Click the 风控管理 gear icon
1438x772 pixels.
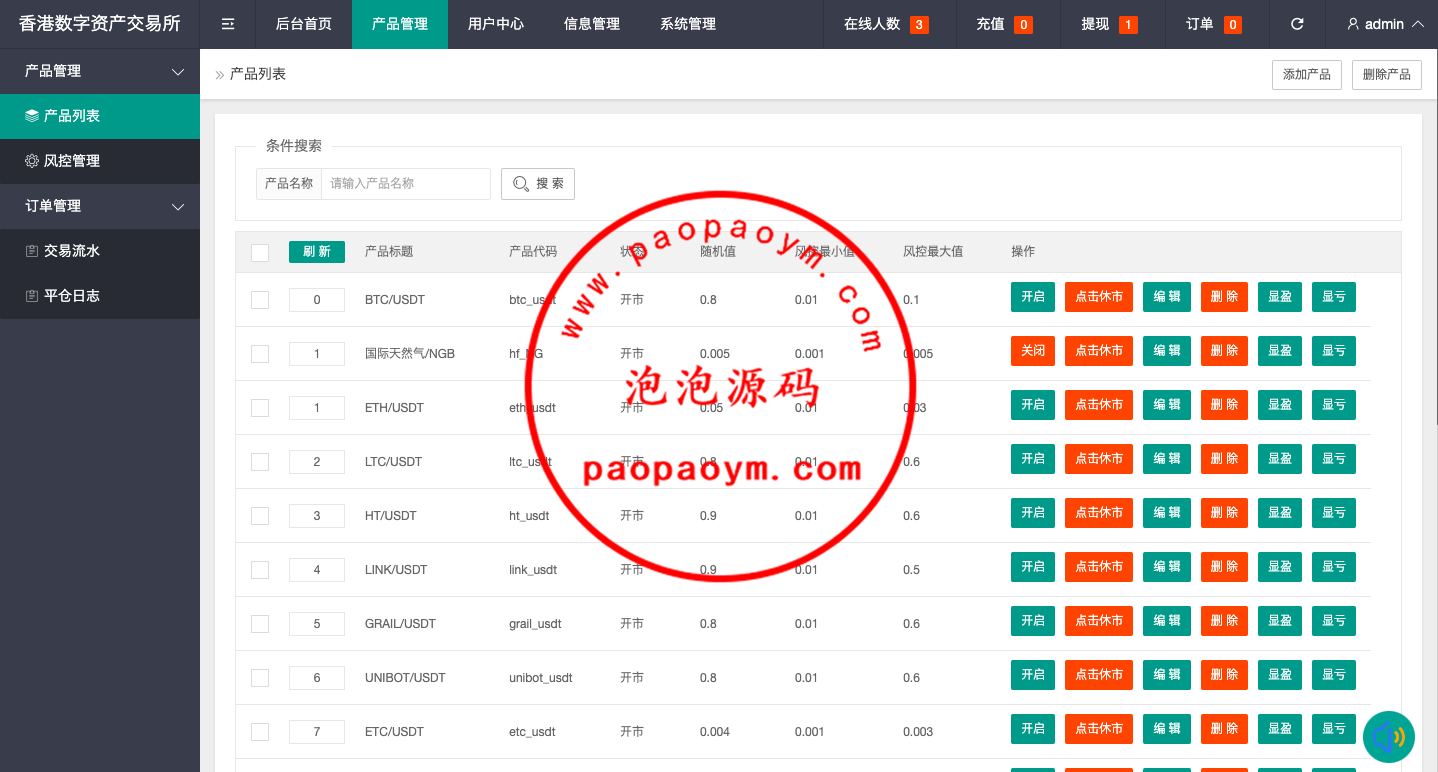coord(32,161)
